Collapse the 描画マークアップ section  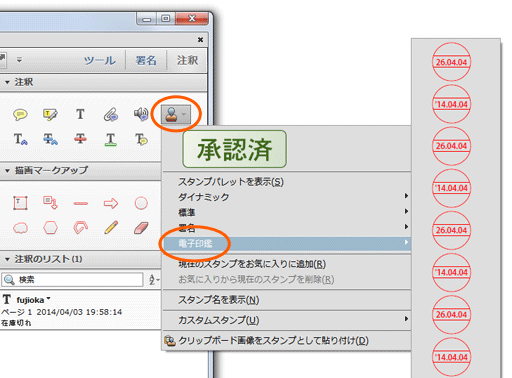coord(7,171)
